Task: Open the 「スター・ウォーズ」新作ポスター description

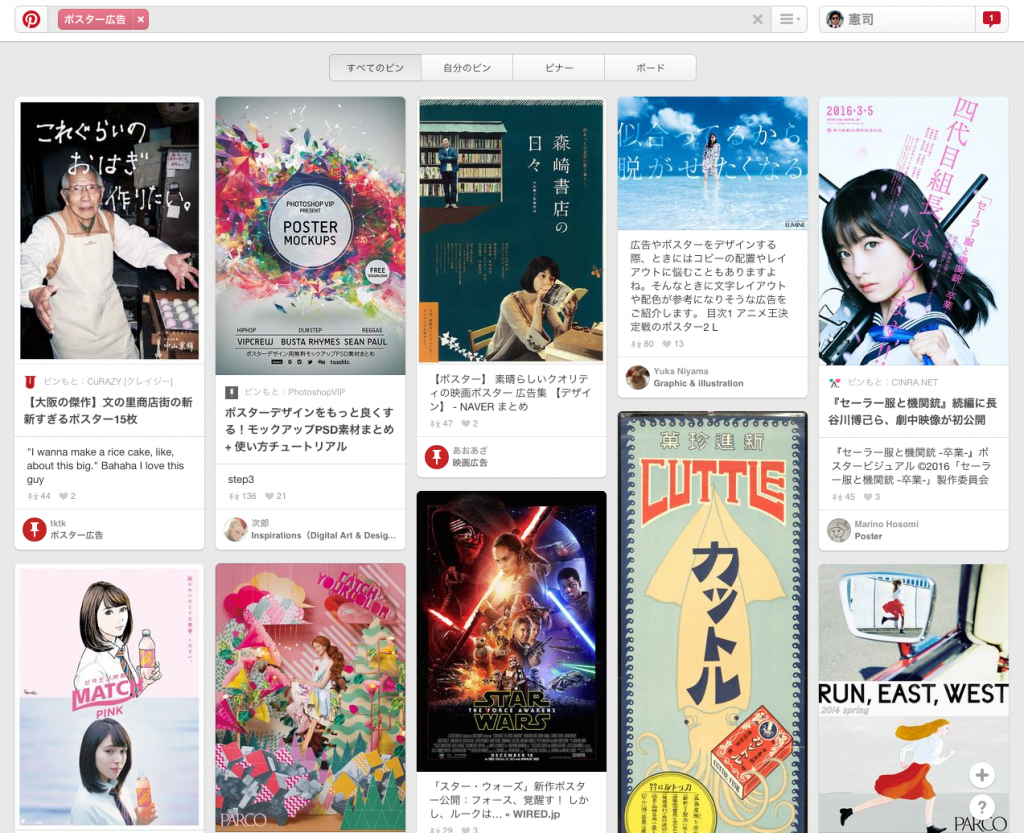Action: click(508, 800)
